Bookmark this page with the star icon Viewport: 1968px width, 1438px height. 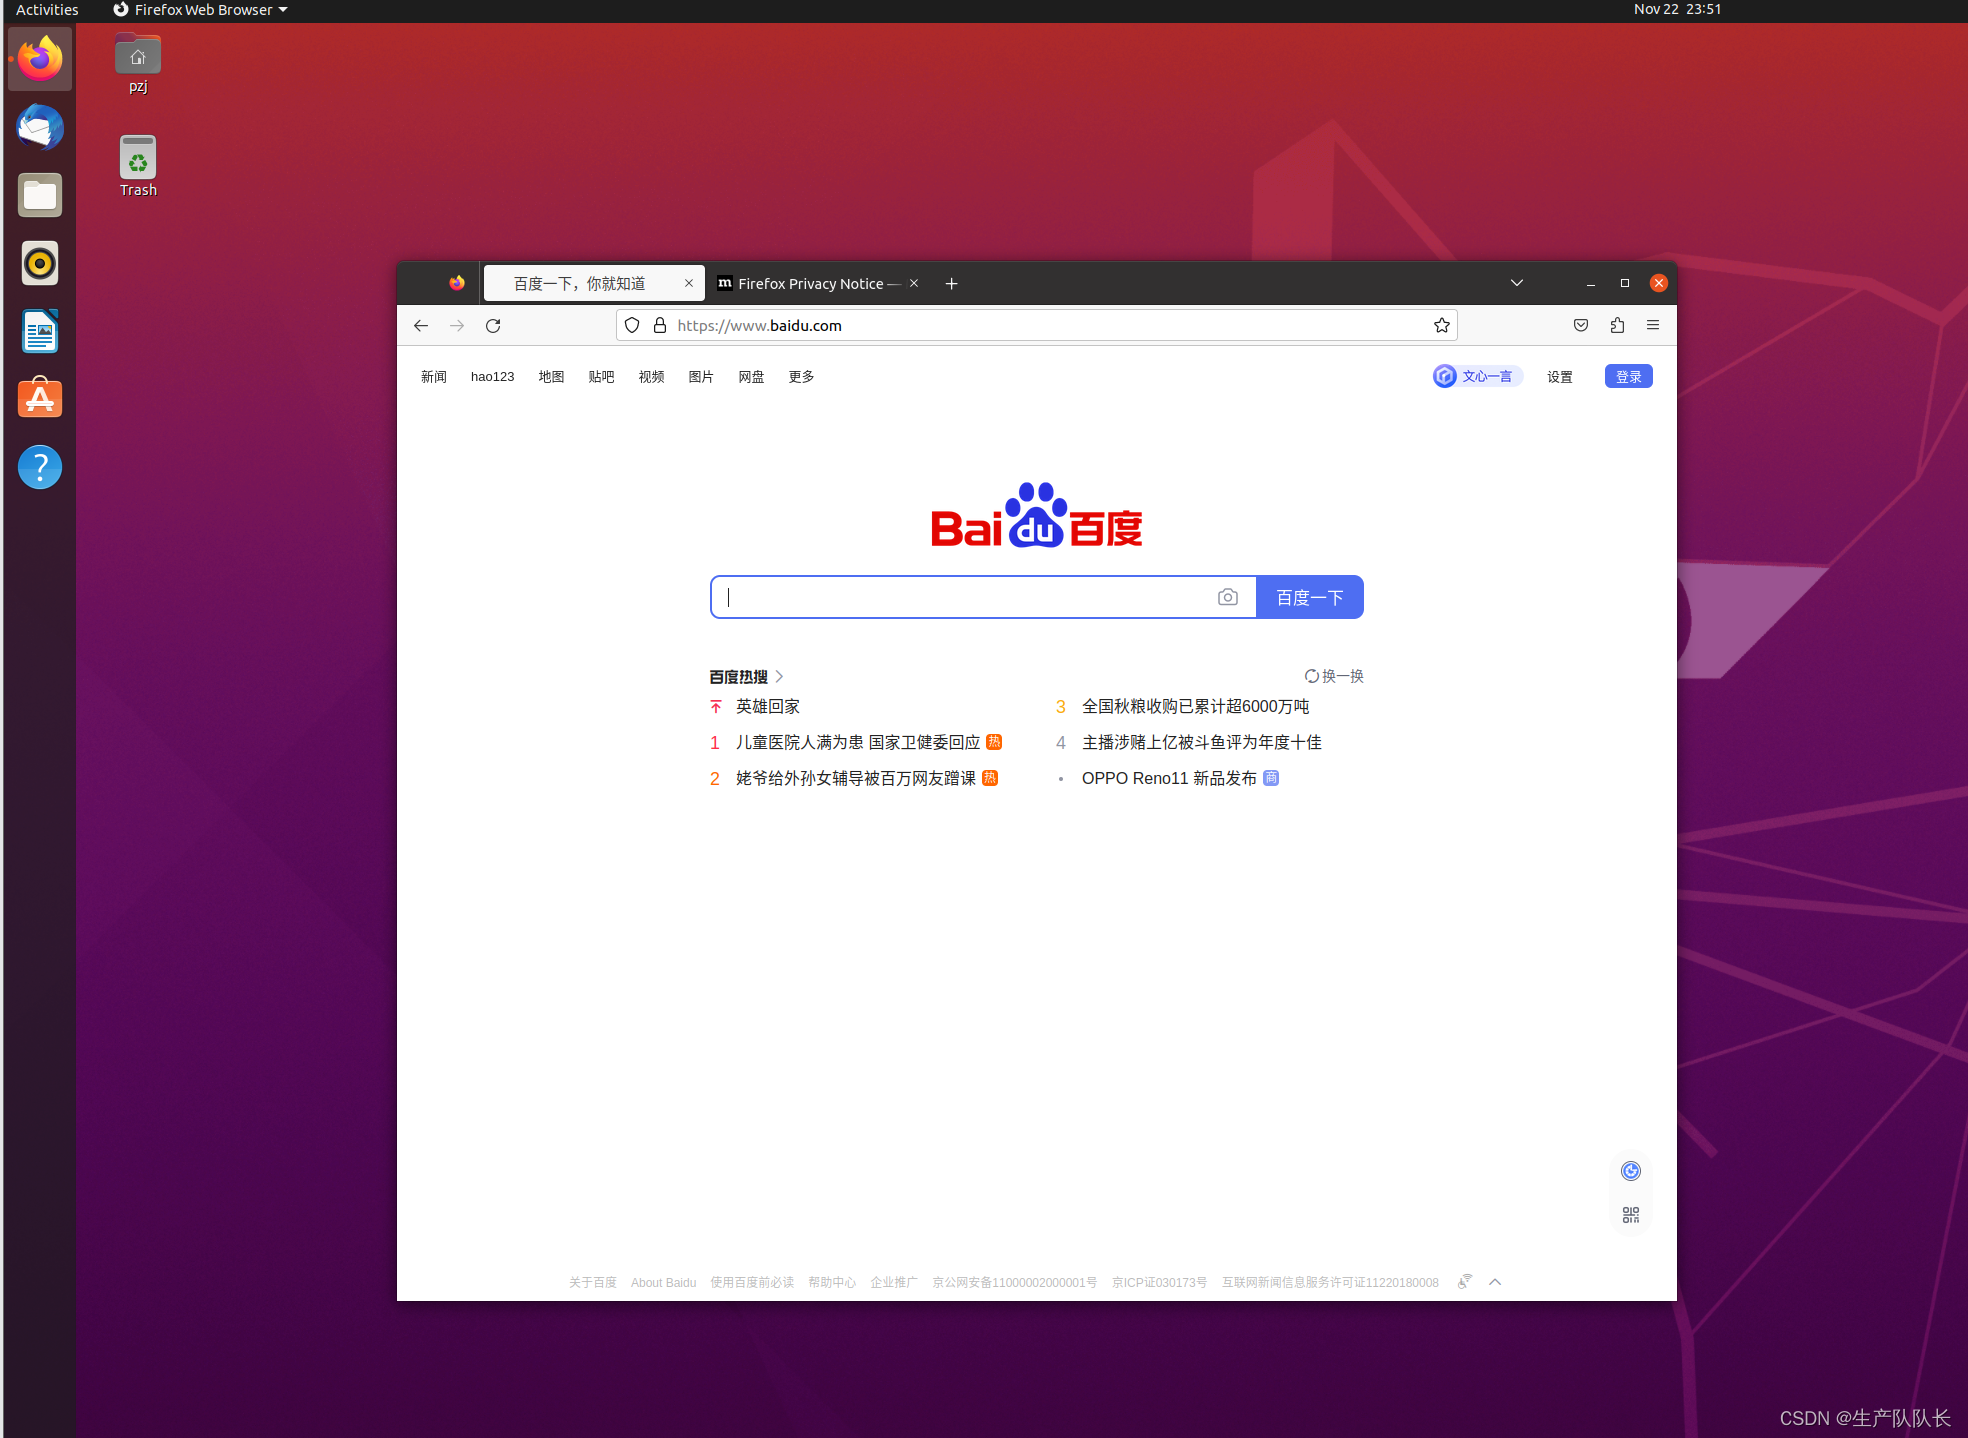click(1441, 326)
